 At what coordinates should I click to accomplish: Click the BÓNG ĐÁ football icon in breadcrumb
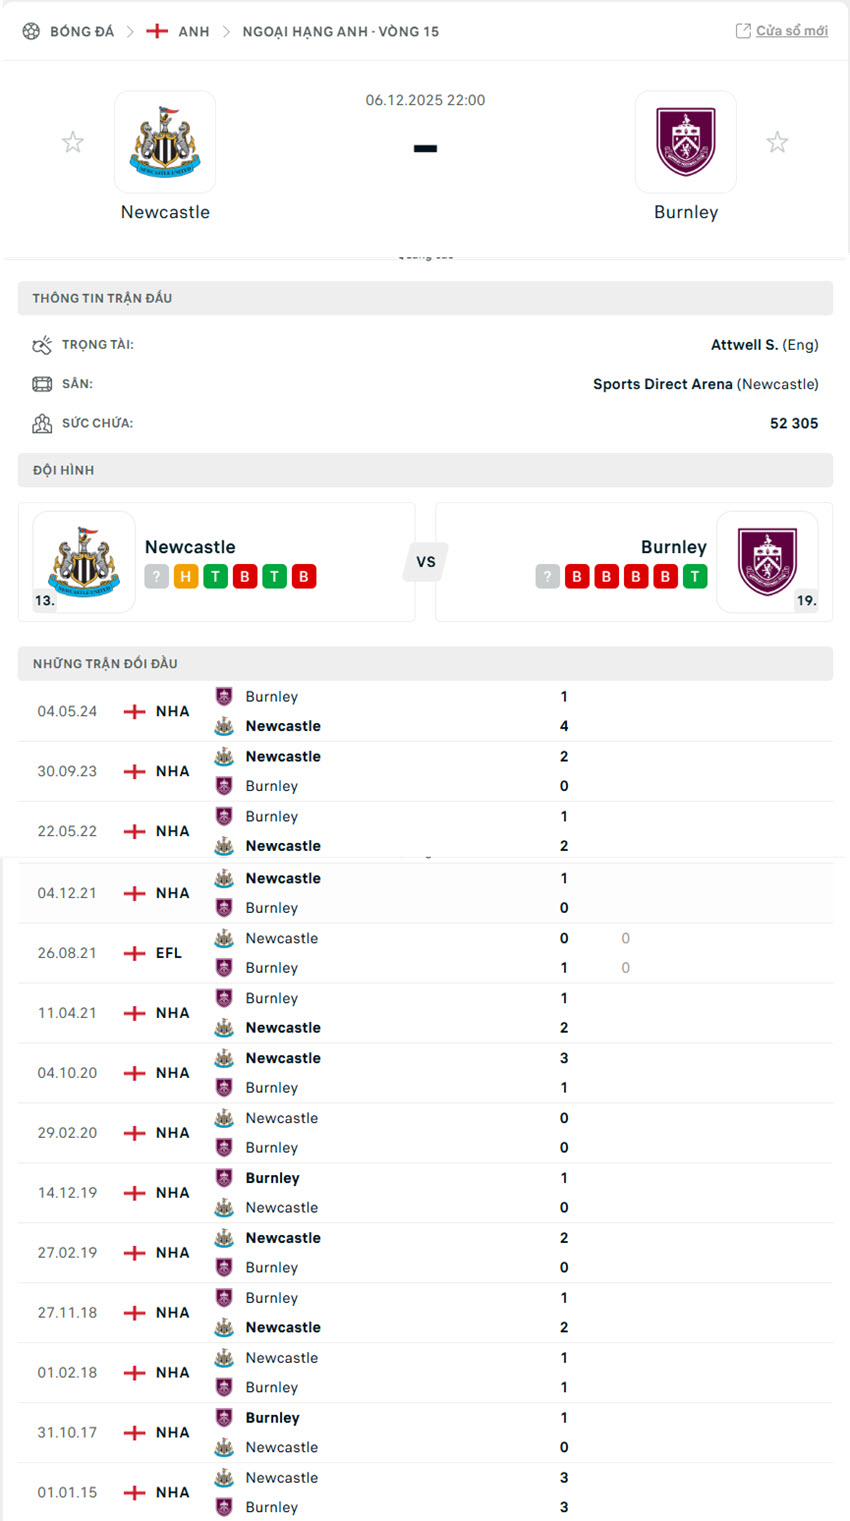(x=30, y=30)
